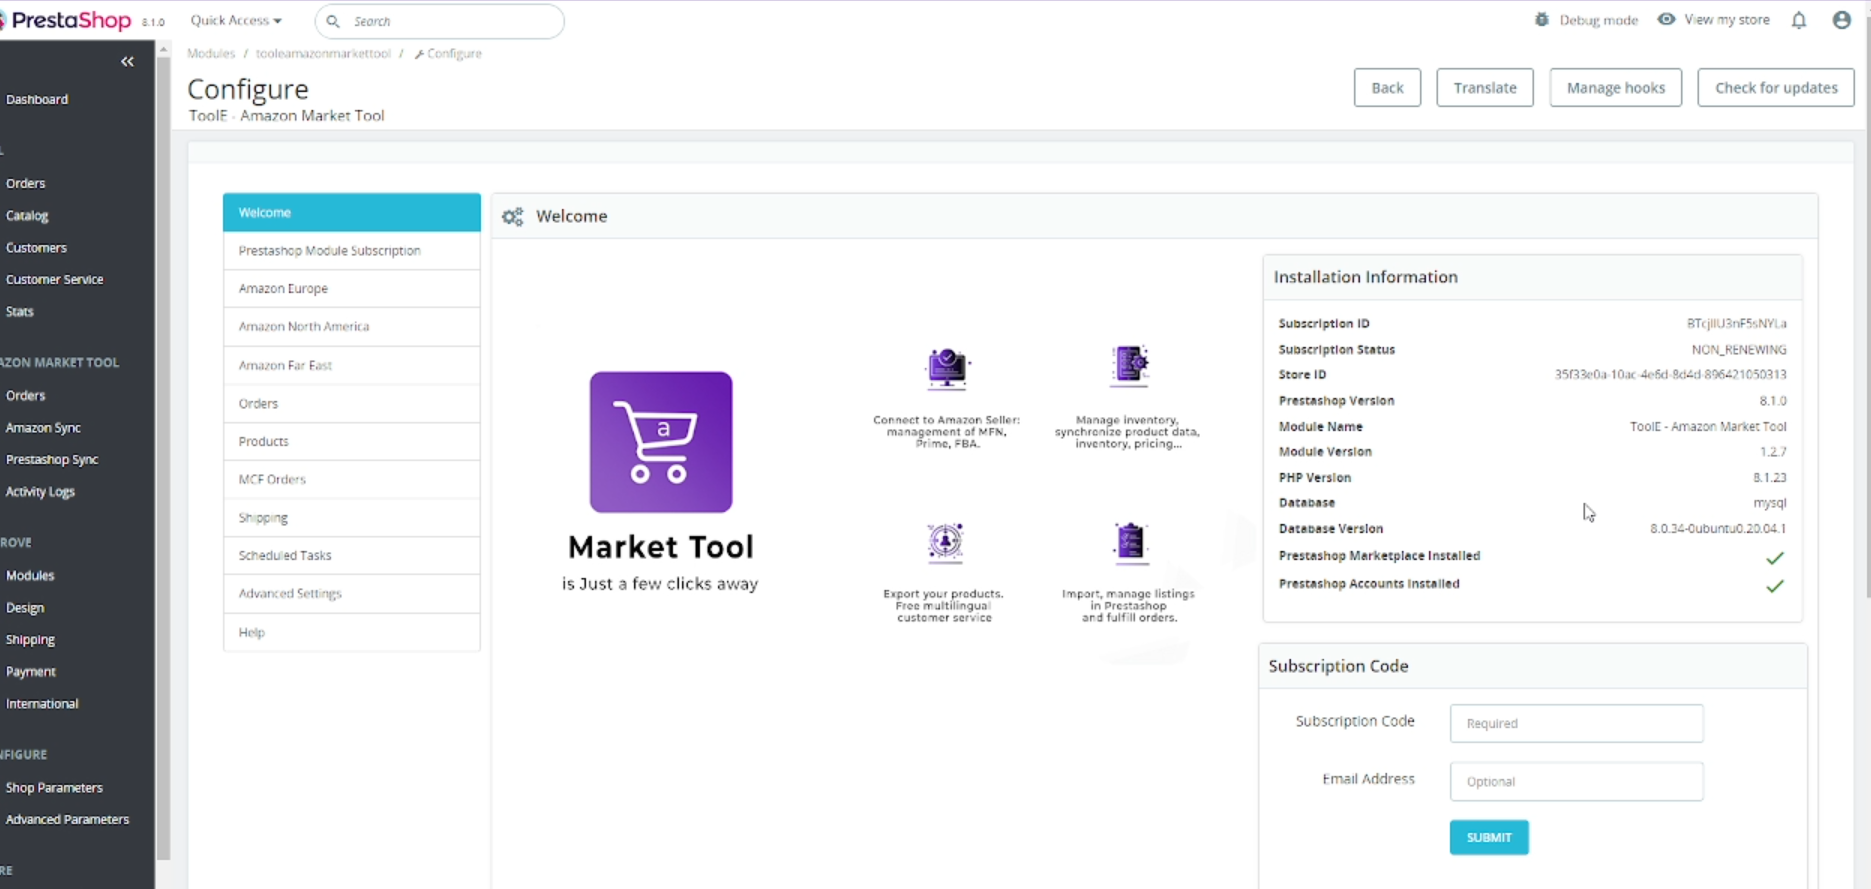Screen dimensions: 1871x889
Task: Open the Amazon Europe tab
Action: [352, 289]
